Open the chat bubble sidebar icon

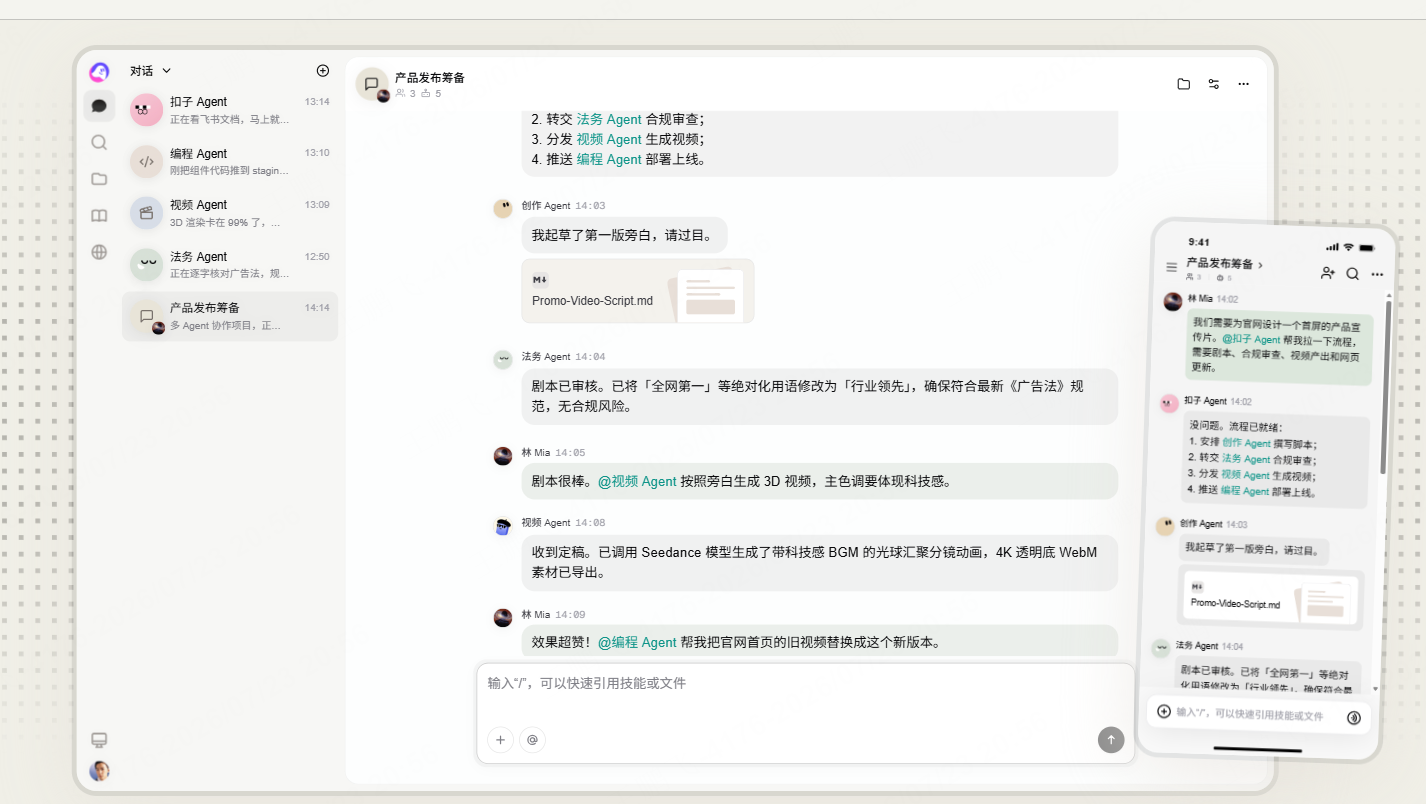99,105
